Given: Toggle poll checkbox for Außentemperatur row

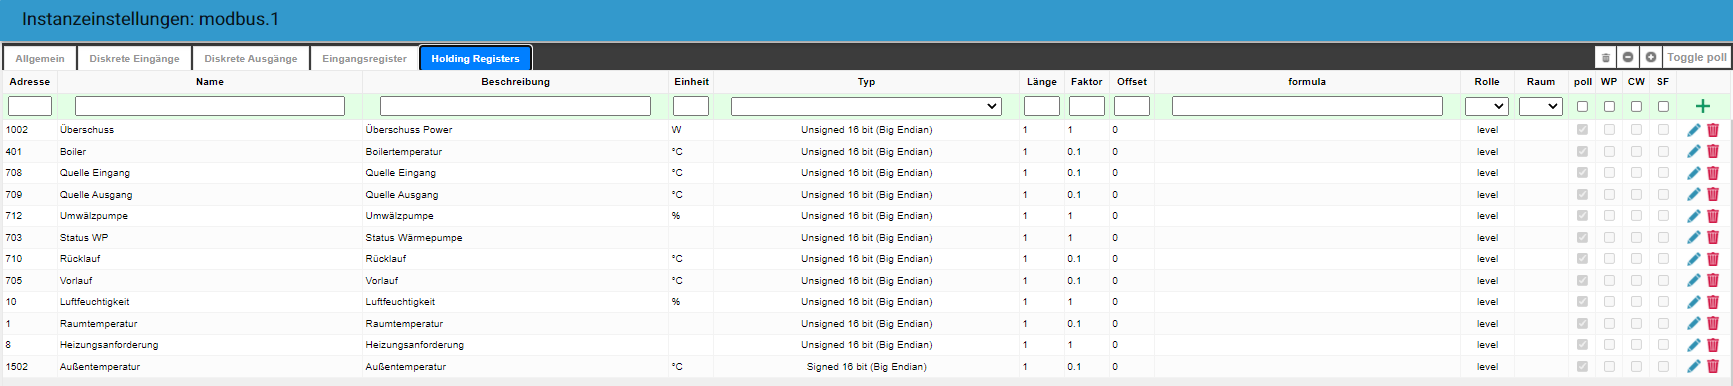Looking at the screenshot, I should click(x=1582, y=366).
